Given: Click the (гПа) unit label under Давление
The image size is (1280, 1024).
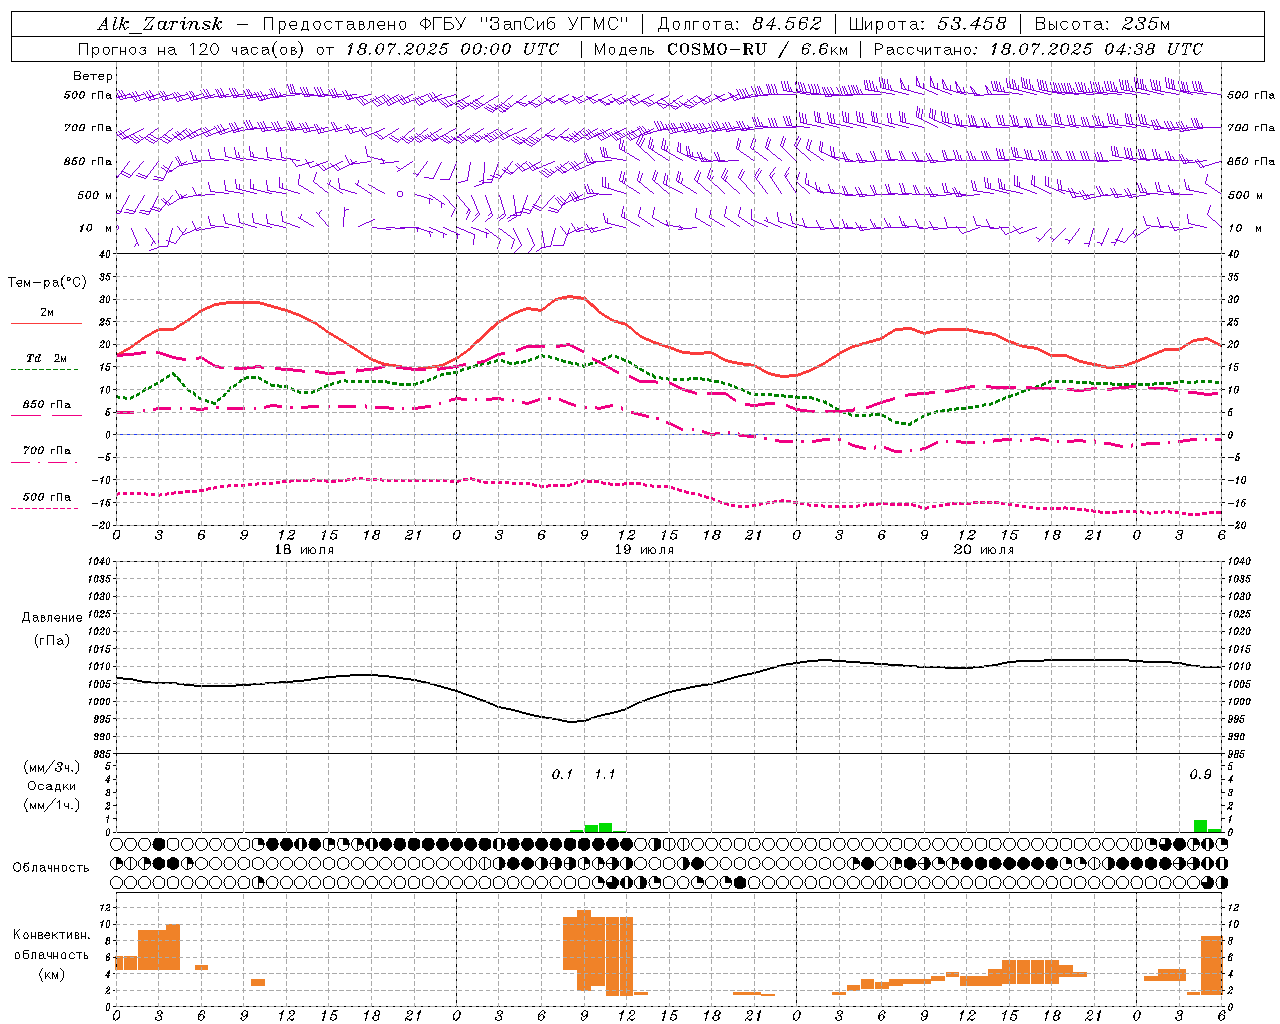Looking at the screenshot, I should tap(52, 641).
